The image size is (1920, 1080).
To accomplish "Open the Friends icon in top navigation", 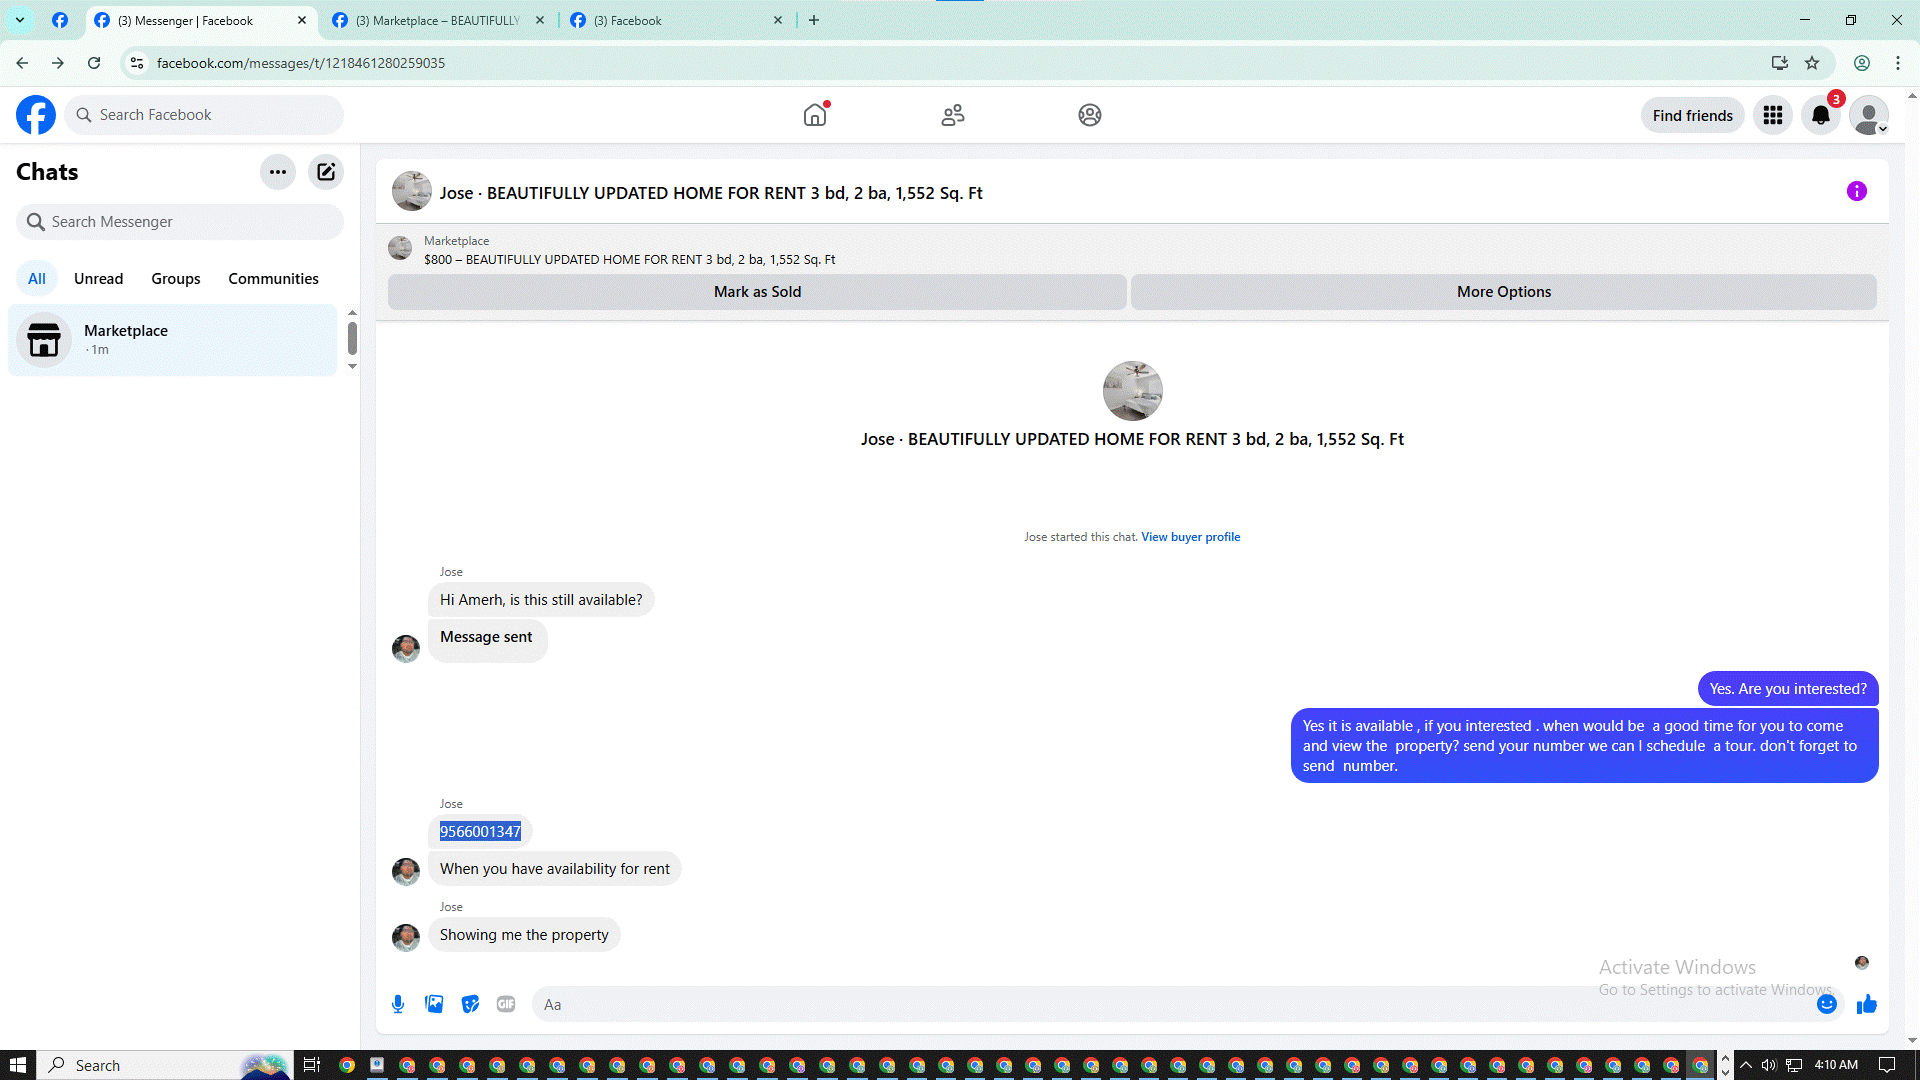I will (953, 115).
